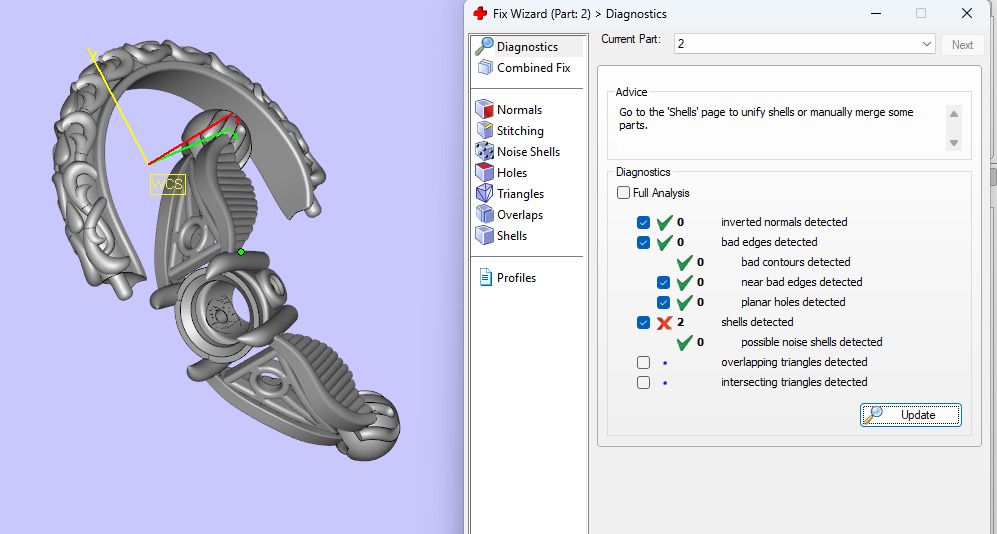
Task: Click the Update button
Action: tap(911, 414)
